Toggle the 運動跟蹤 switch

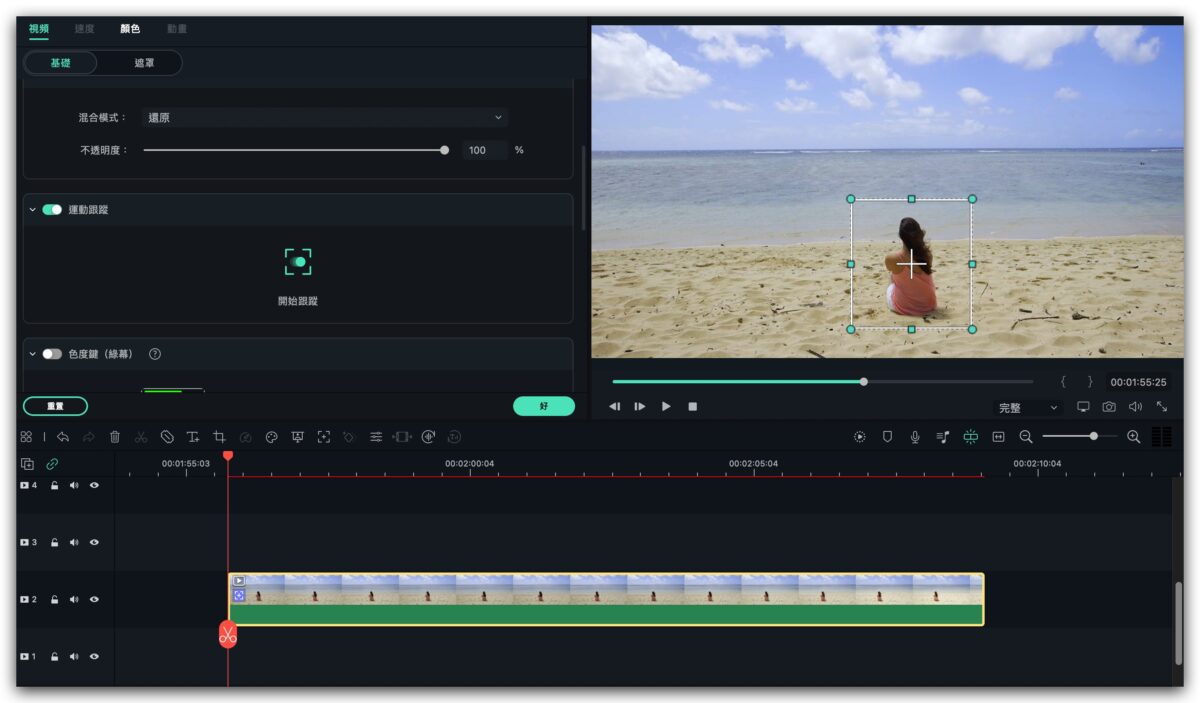click(52, 210)
